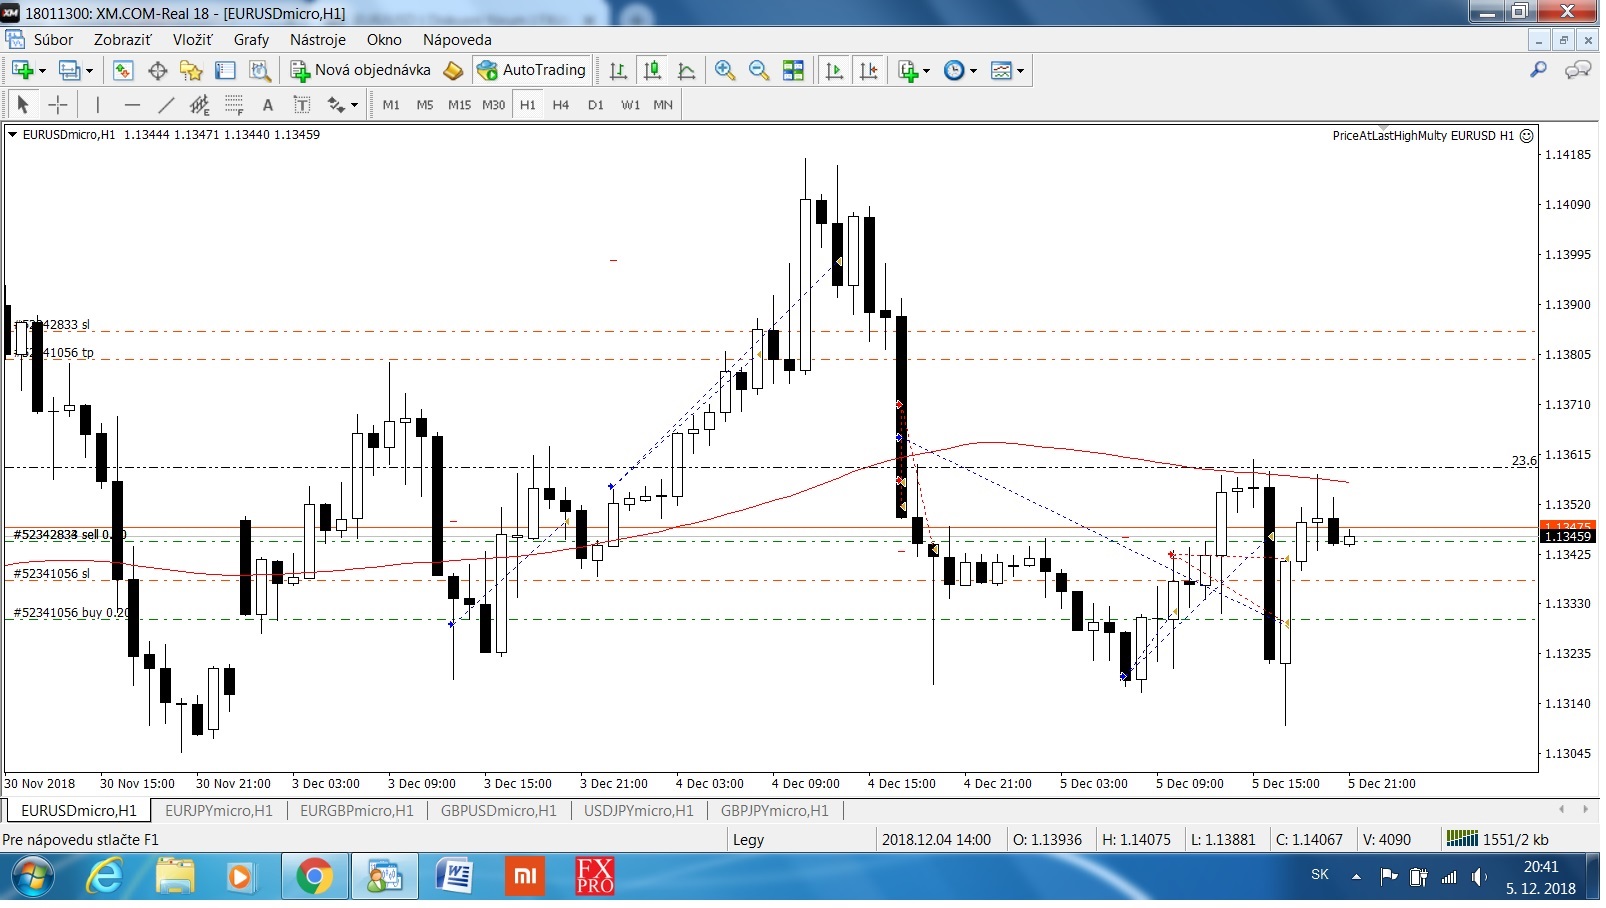Open the Grafy menu
Image resolution: width=1606 pixels, height=908 pixels.
pyautogui.click(x=251, y=40)
